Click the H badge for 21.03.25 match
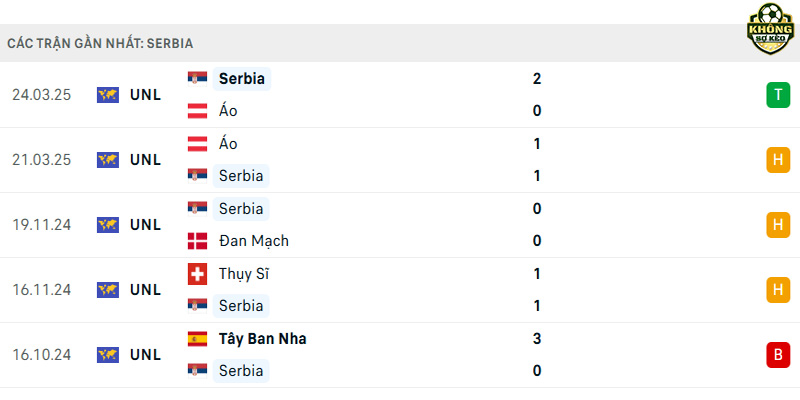 (778, 160)
